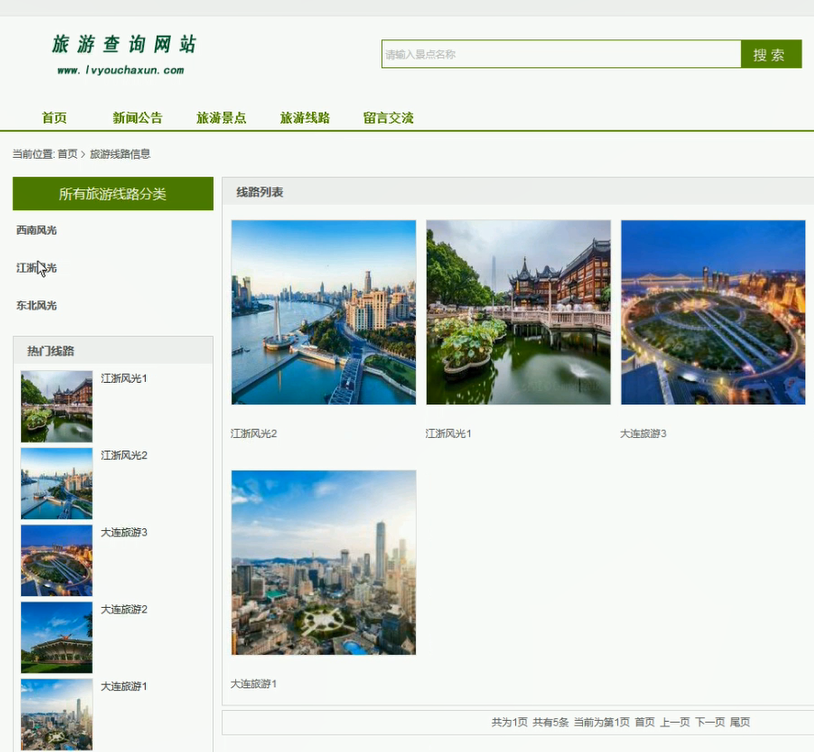Click the 旅游查询网站 site logo

[124, 44]
